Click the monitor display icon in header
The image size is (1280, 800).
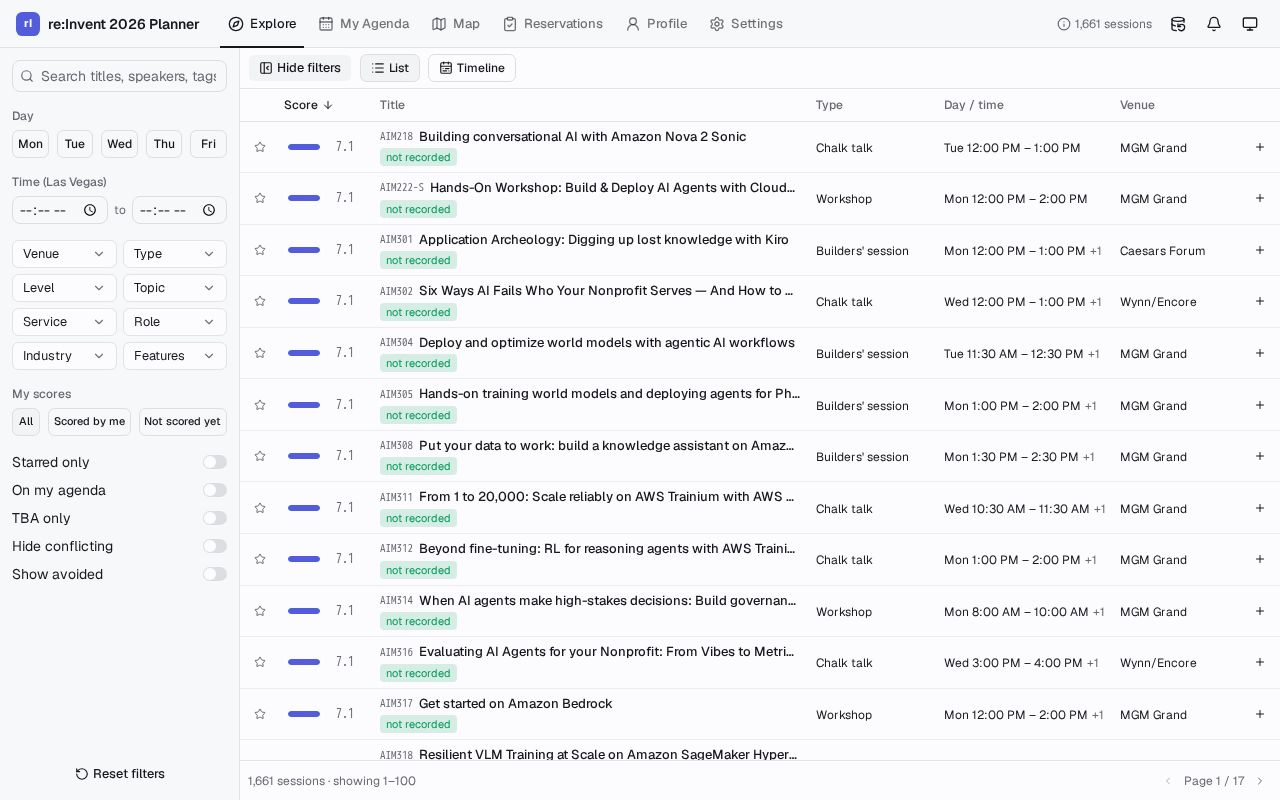(x=1250, y=24)
